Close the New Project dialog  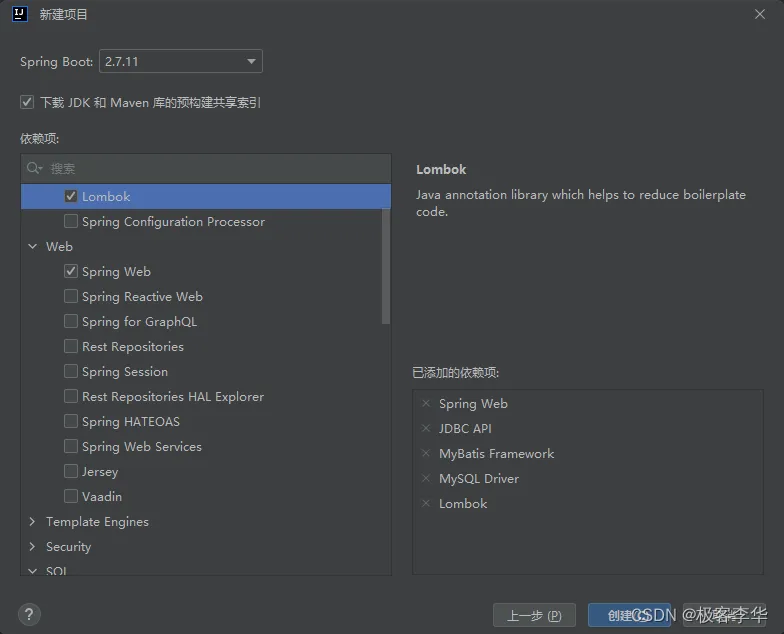[760, 14]
